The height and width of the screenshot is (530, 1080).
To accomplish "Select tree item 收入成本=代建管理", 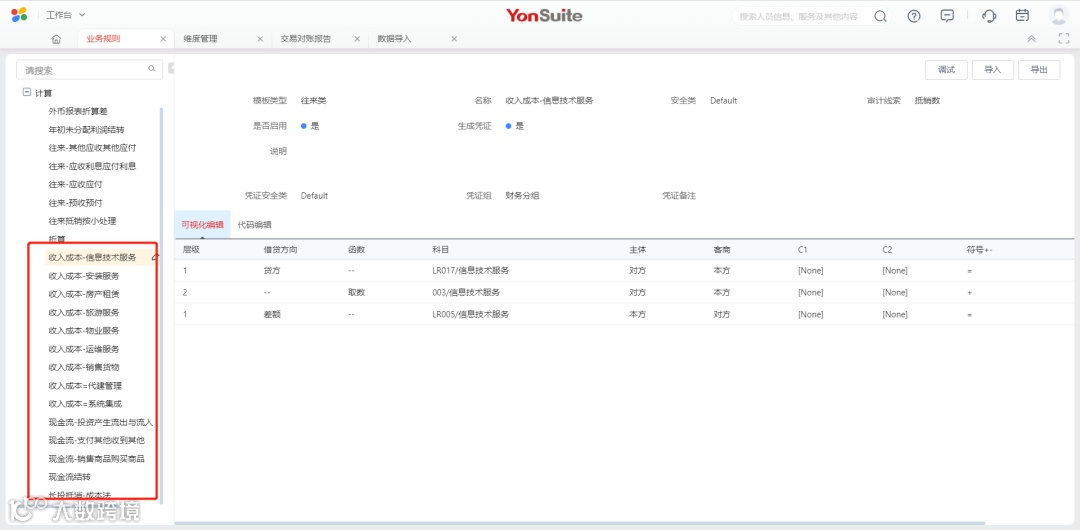I will pos(85,385).
